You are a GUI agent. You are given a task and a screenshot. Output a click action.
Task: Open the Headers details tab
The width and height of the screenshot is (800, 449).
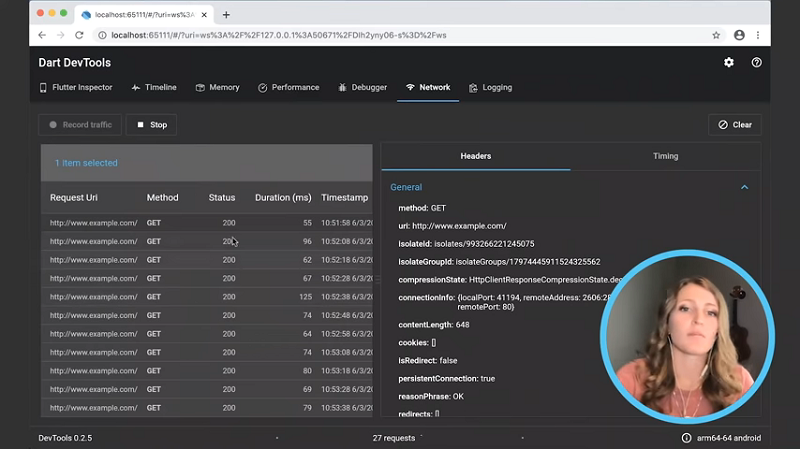(x=476, y=156)
